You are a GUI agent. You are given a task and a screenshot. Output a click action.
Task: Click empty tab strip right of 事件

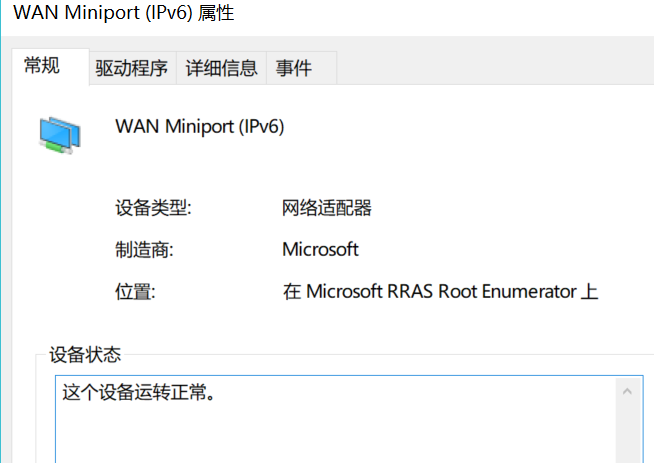490,68
